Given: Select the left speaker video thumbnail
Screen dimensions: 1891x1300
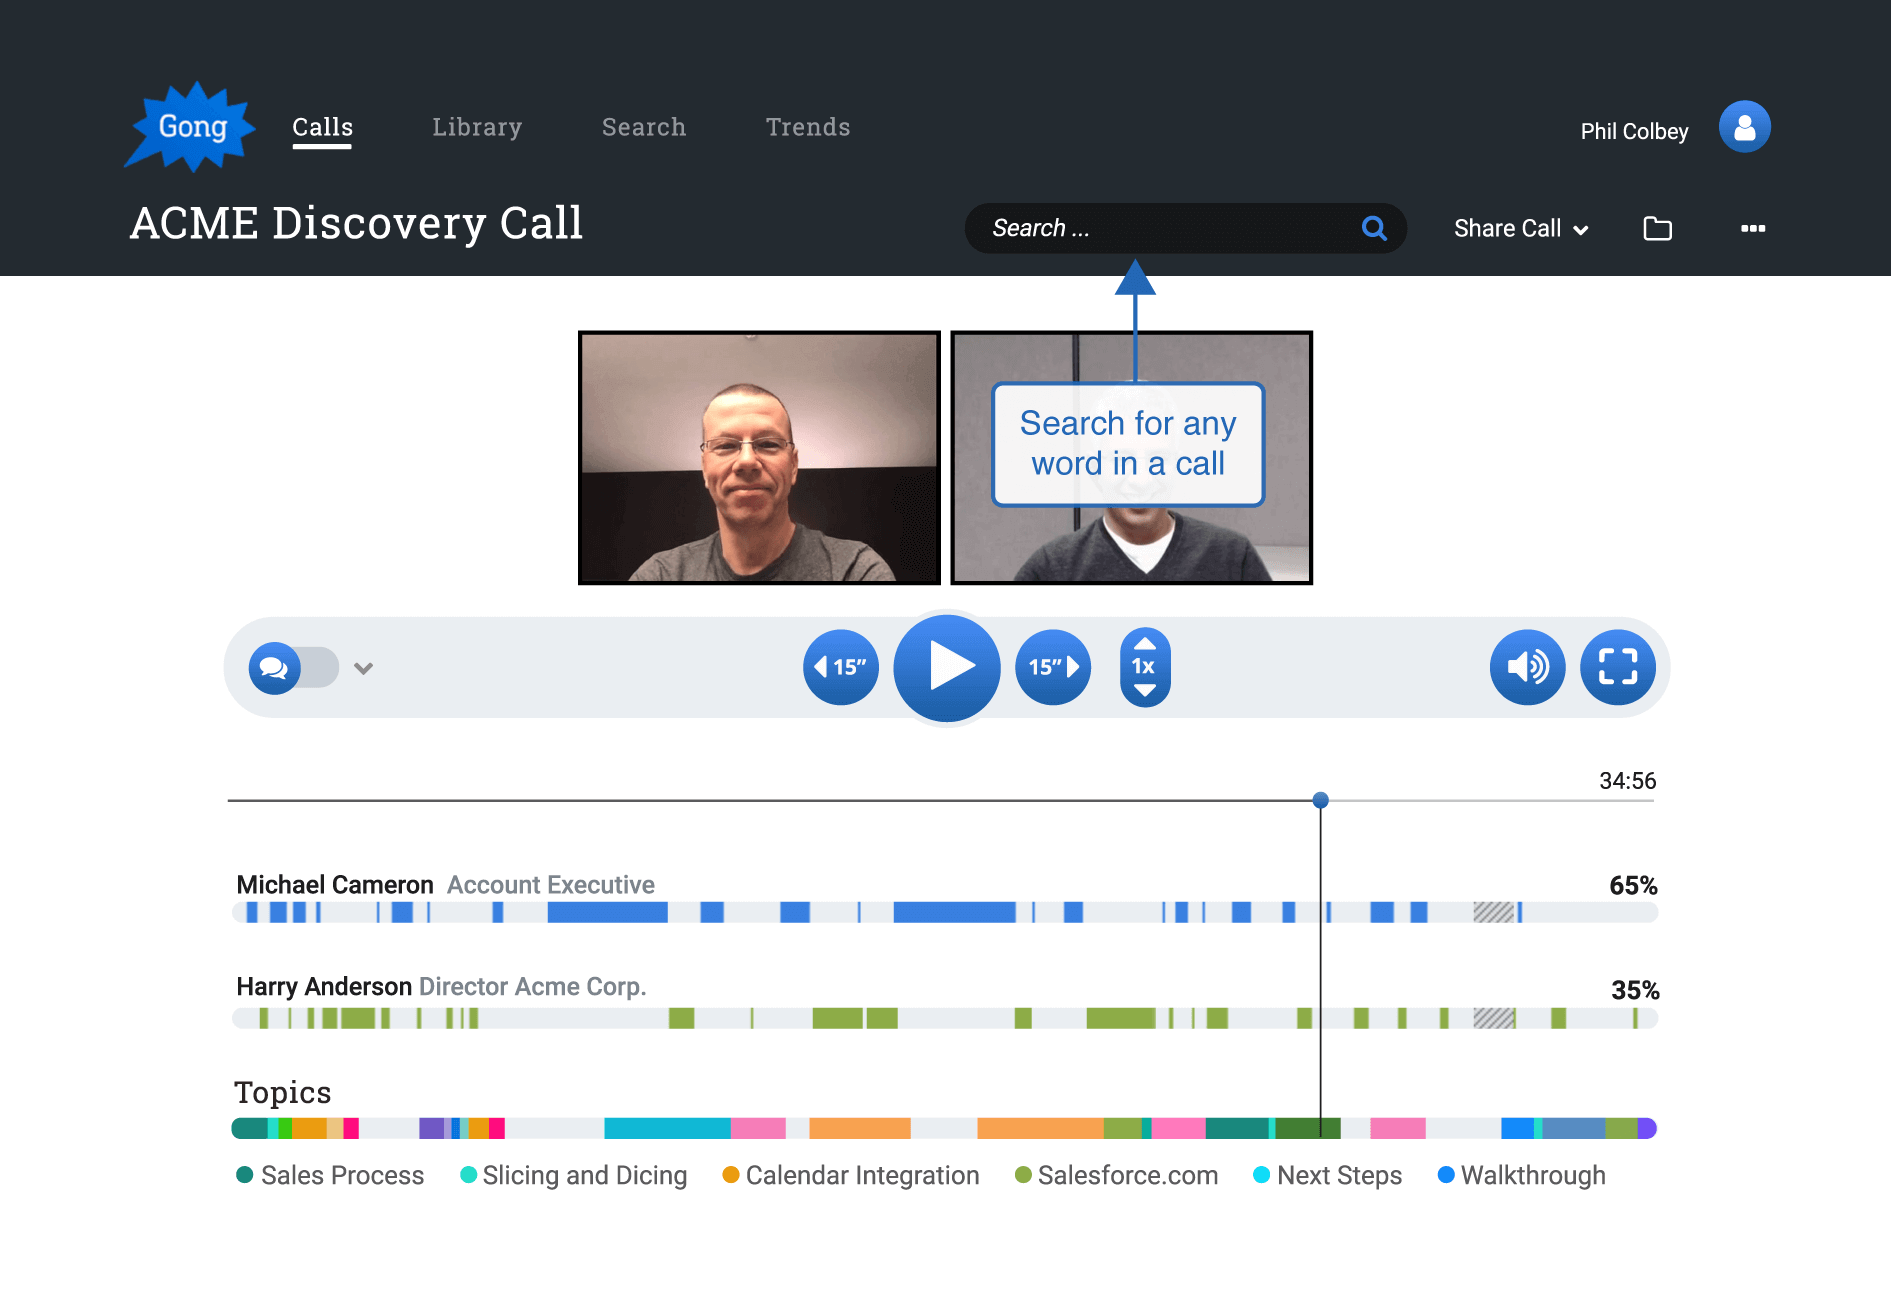Looking at the screenshot, I should (759, 458).
